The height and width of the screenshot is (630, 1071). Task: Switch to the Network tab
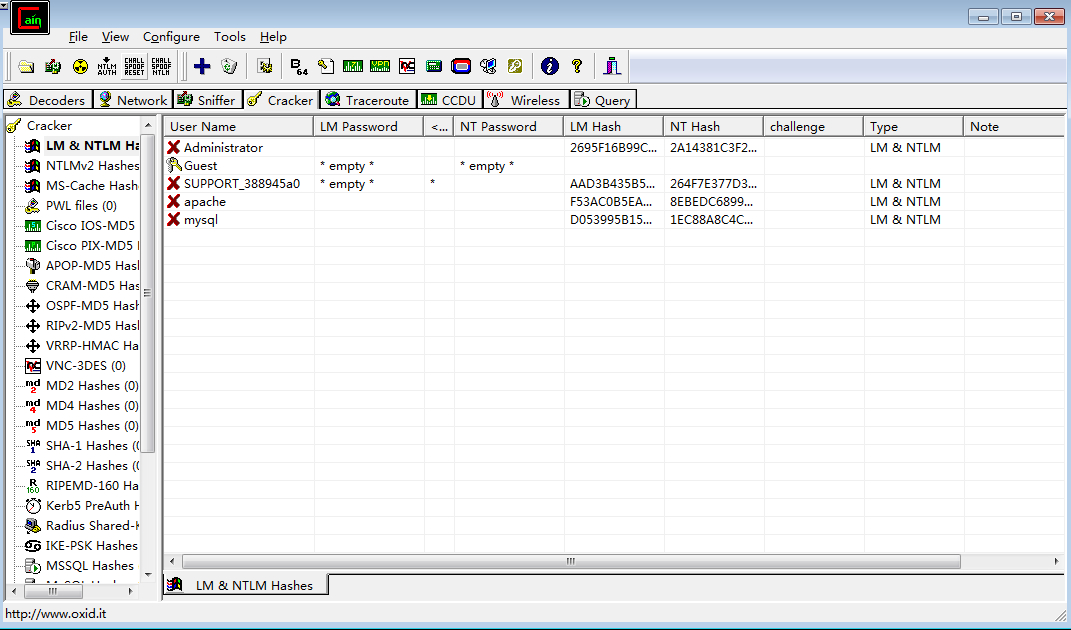tap(133, 100)
